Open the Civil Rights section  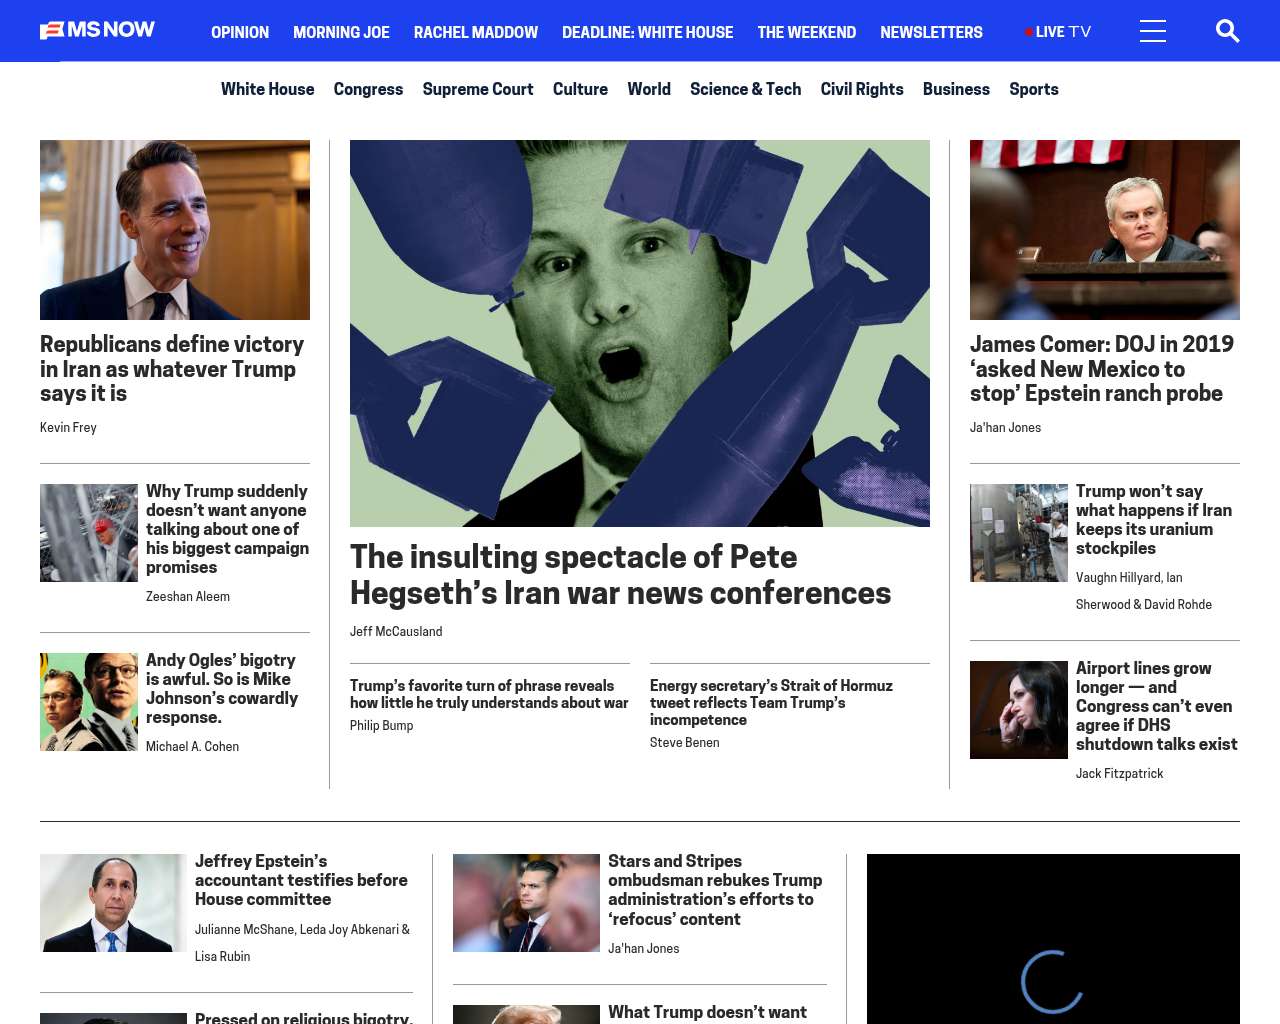(x=861, y=89)
